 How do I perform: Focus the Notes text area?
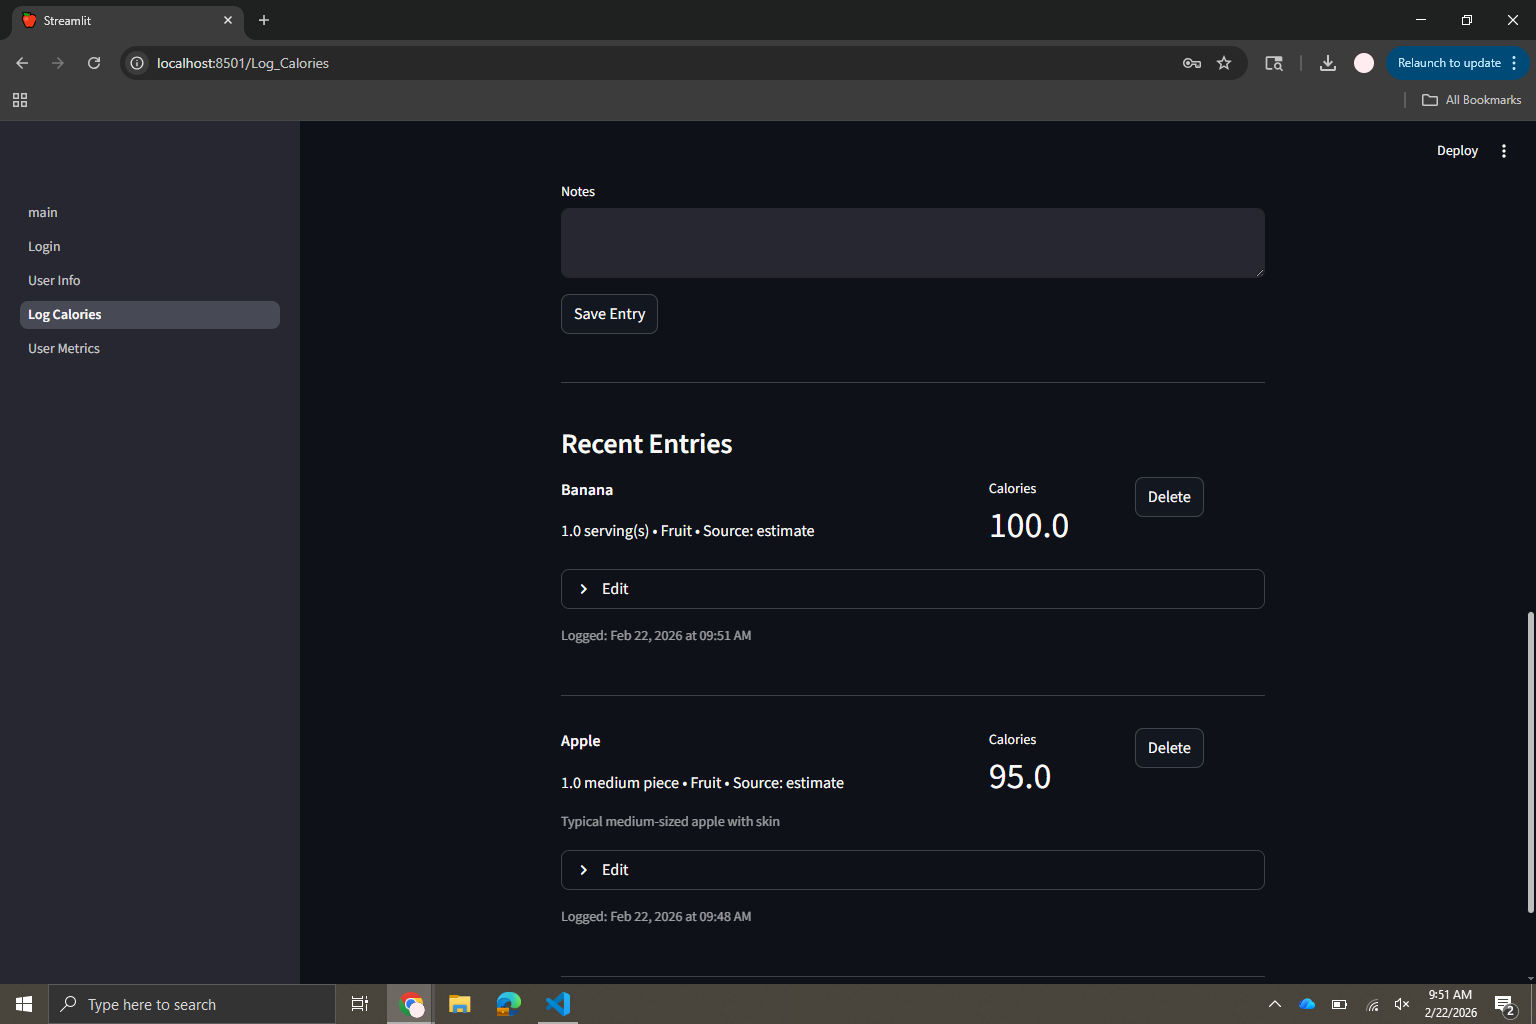(912, 243)
